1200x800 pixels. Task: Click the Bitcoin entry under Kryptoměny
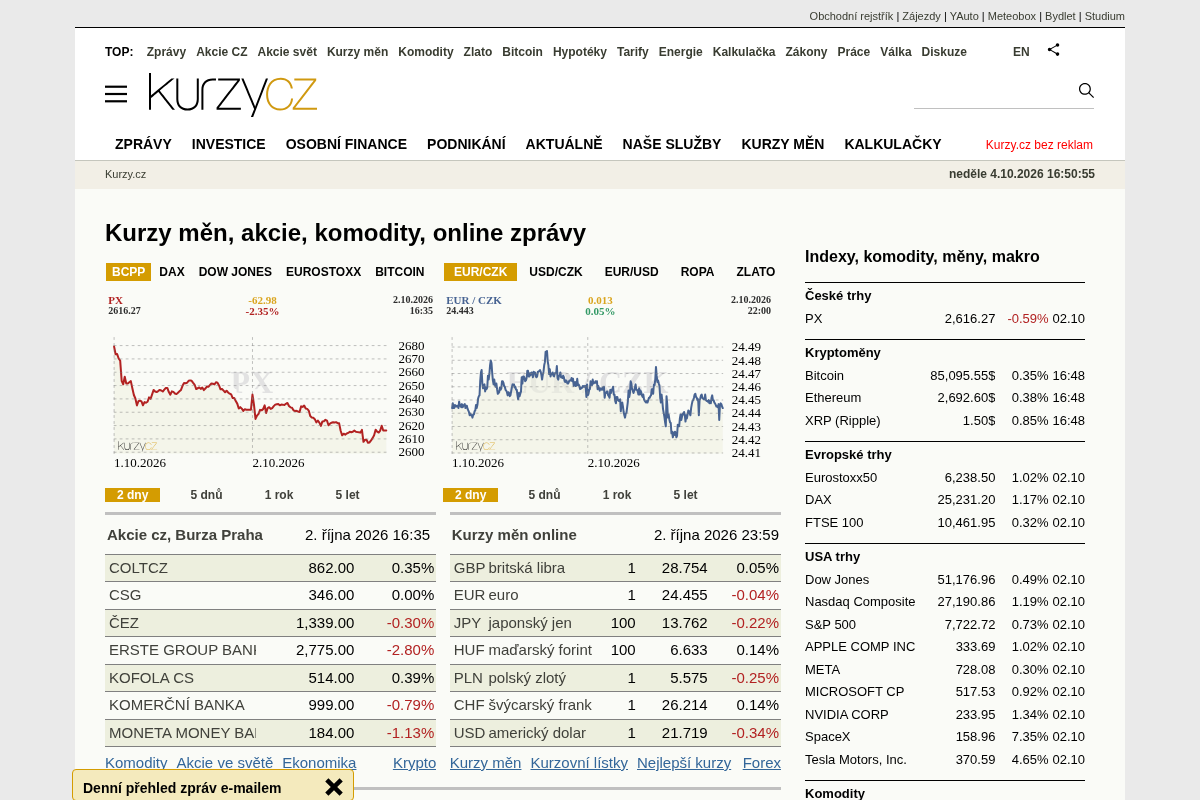pyautogui.click(x=825, y=376)
